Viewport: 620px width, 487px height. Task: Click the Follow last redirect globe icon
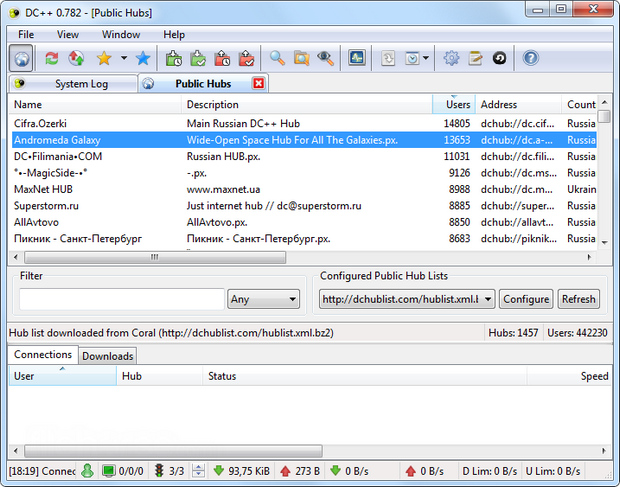point(76,59)
